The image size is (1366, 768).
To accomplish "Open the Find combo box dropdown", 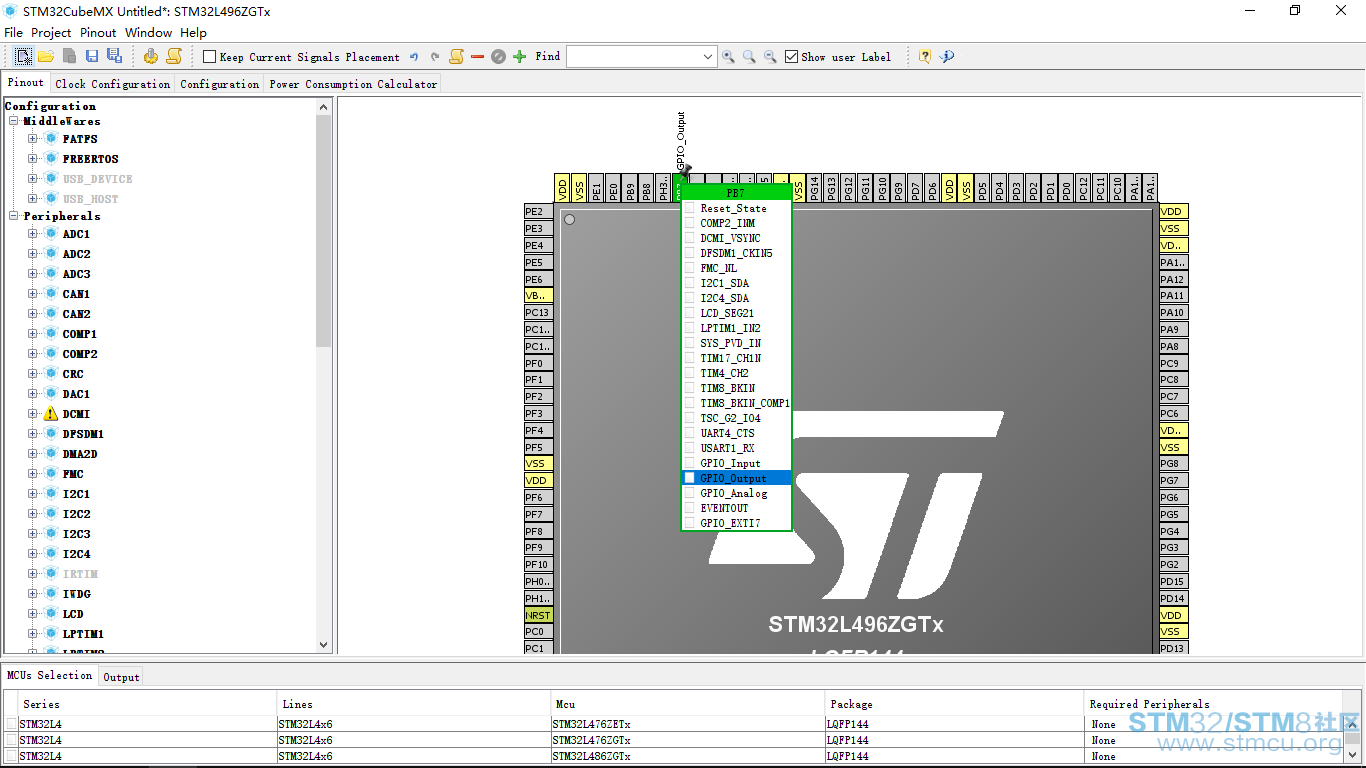I will (708, 57).
